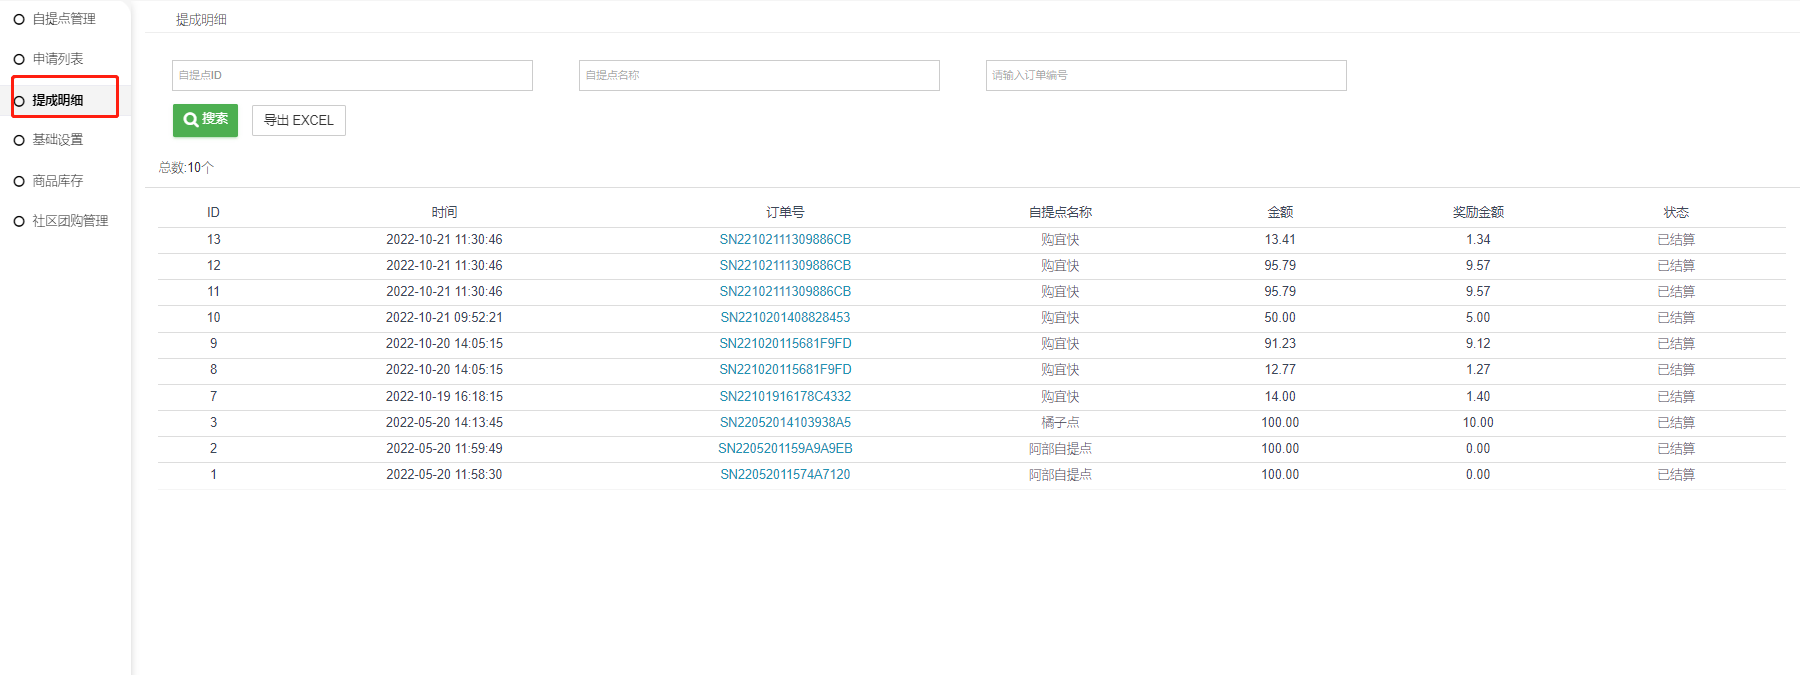Click circle icon beside 自提点管理

[x=19, y=19]
